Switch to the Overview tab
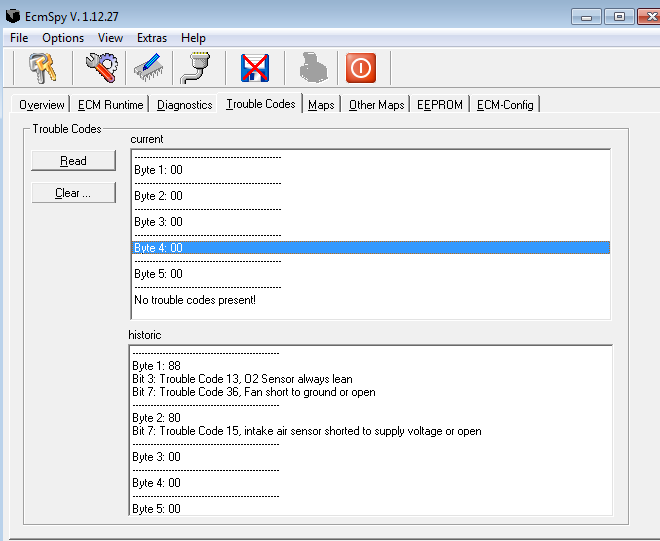The width and height of the screenshot is (660, 541). pos(41,105)
